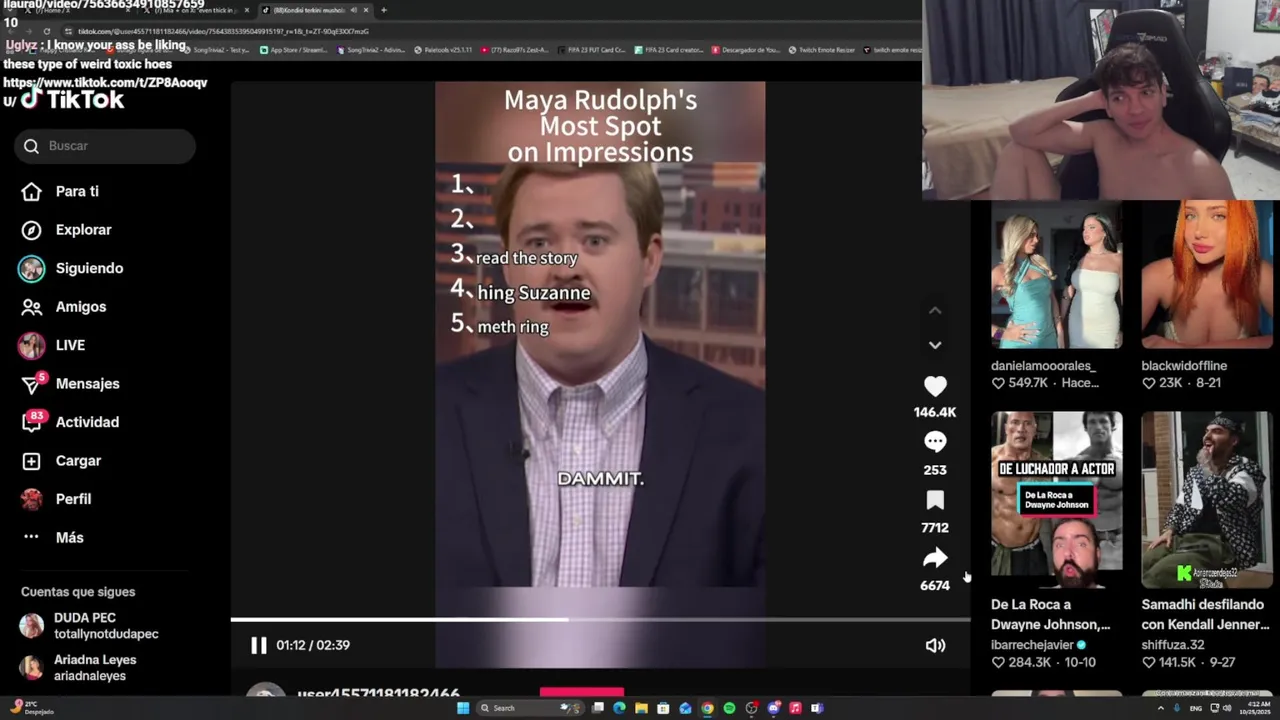The height and width of the screenshot is (720, 1280).
Task: Open DUDA PEC followed account
Action: tap(105, 626)
